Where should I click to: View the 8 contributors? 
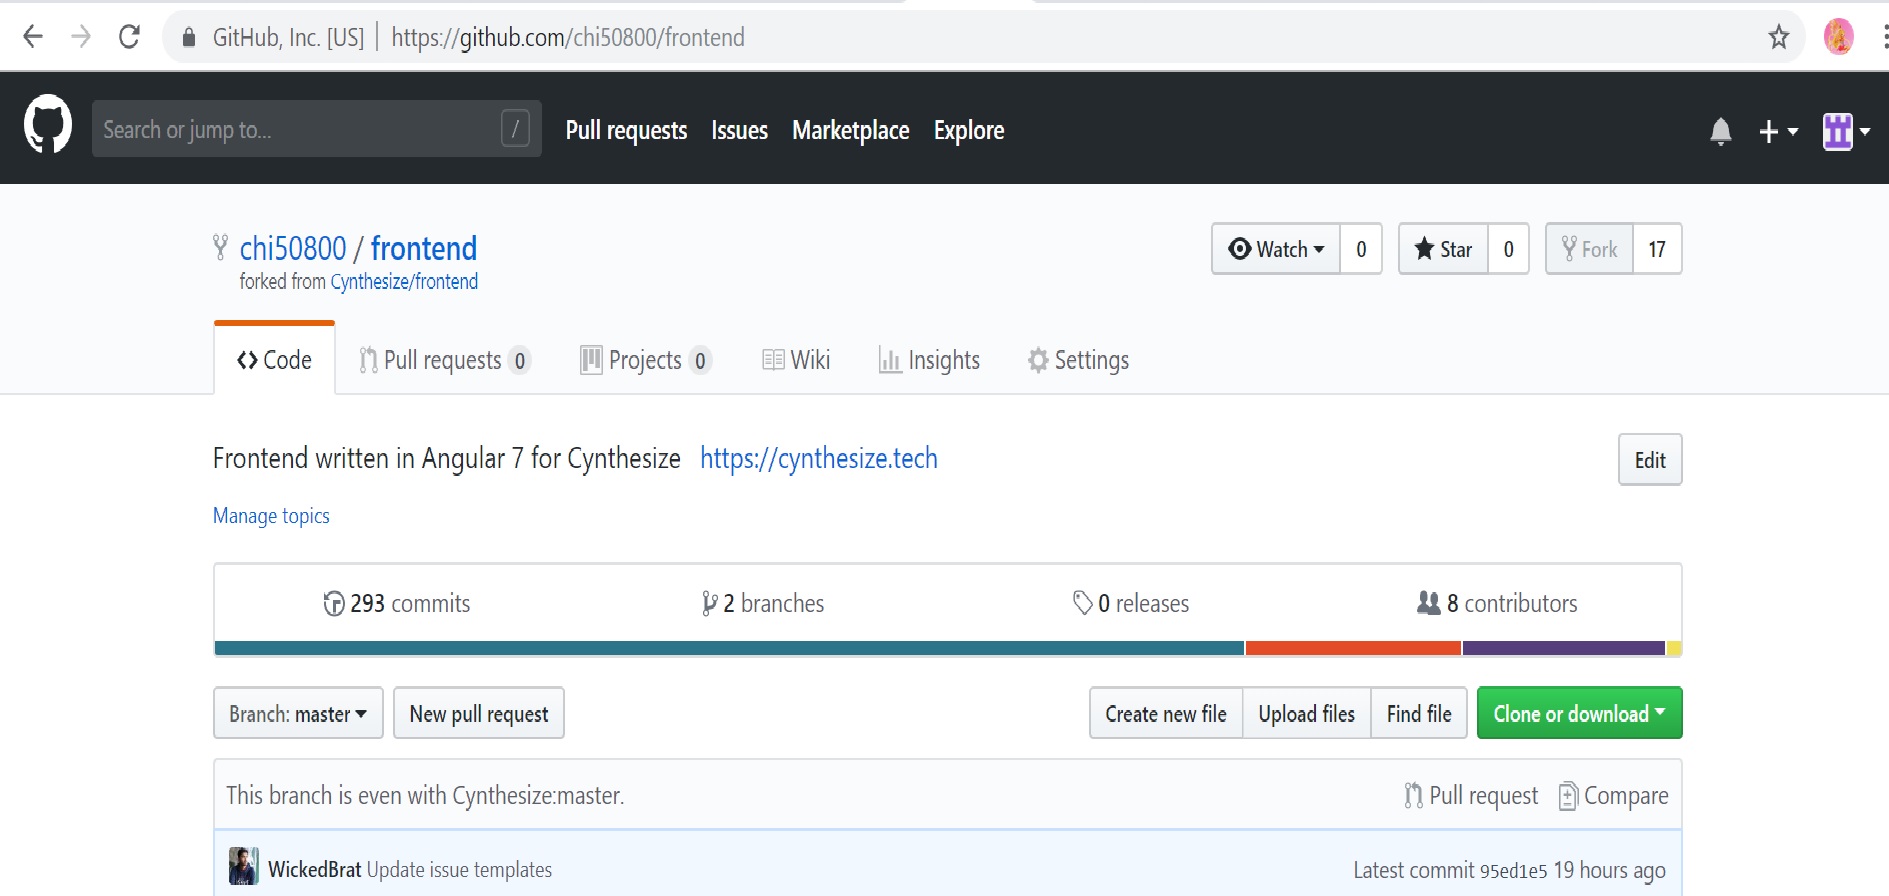point(1497,603)
